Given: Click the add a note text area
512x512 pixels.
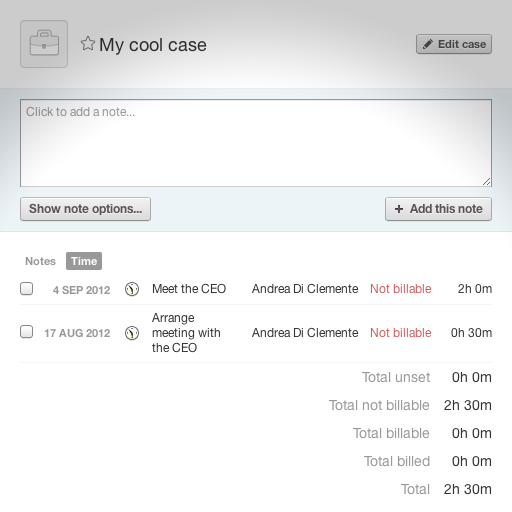Looking at the screenshot, I should click(256, 143).
